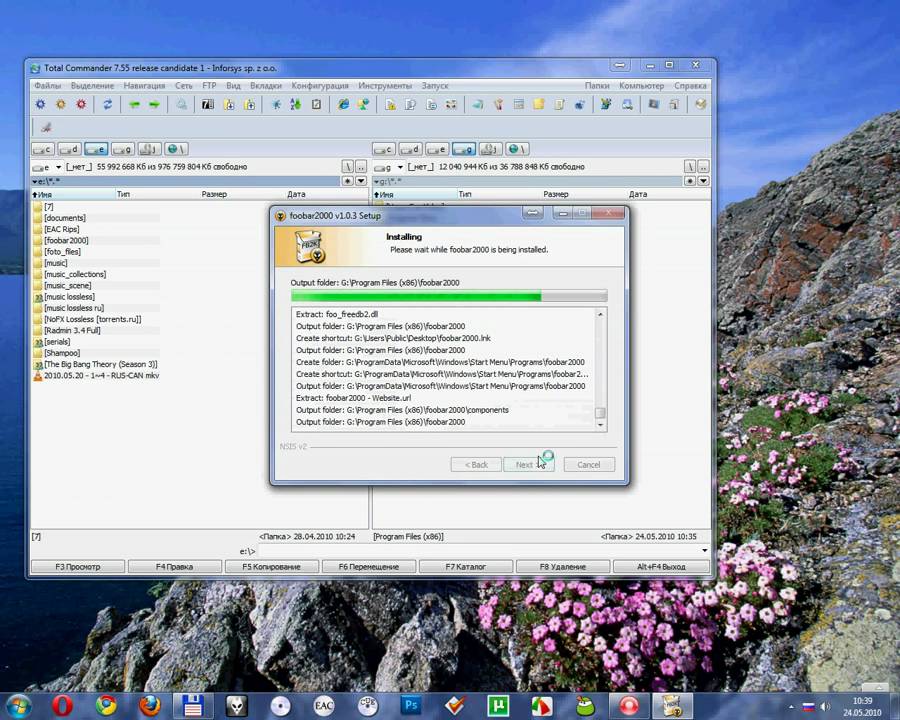Click the blue gear icon in Total Commander toolbar

click(40, 104)
